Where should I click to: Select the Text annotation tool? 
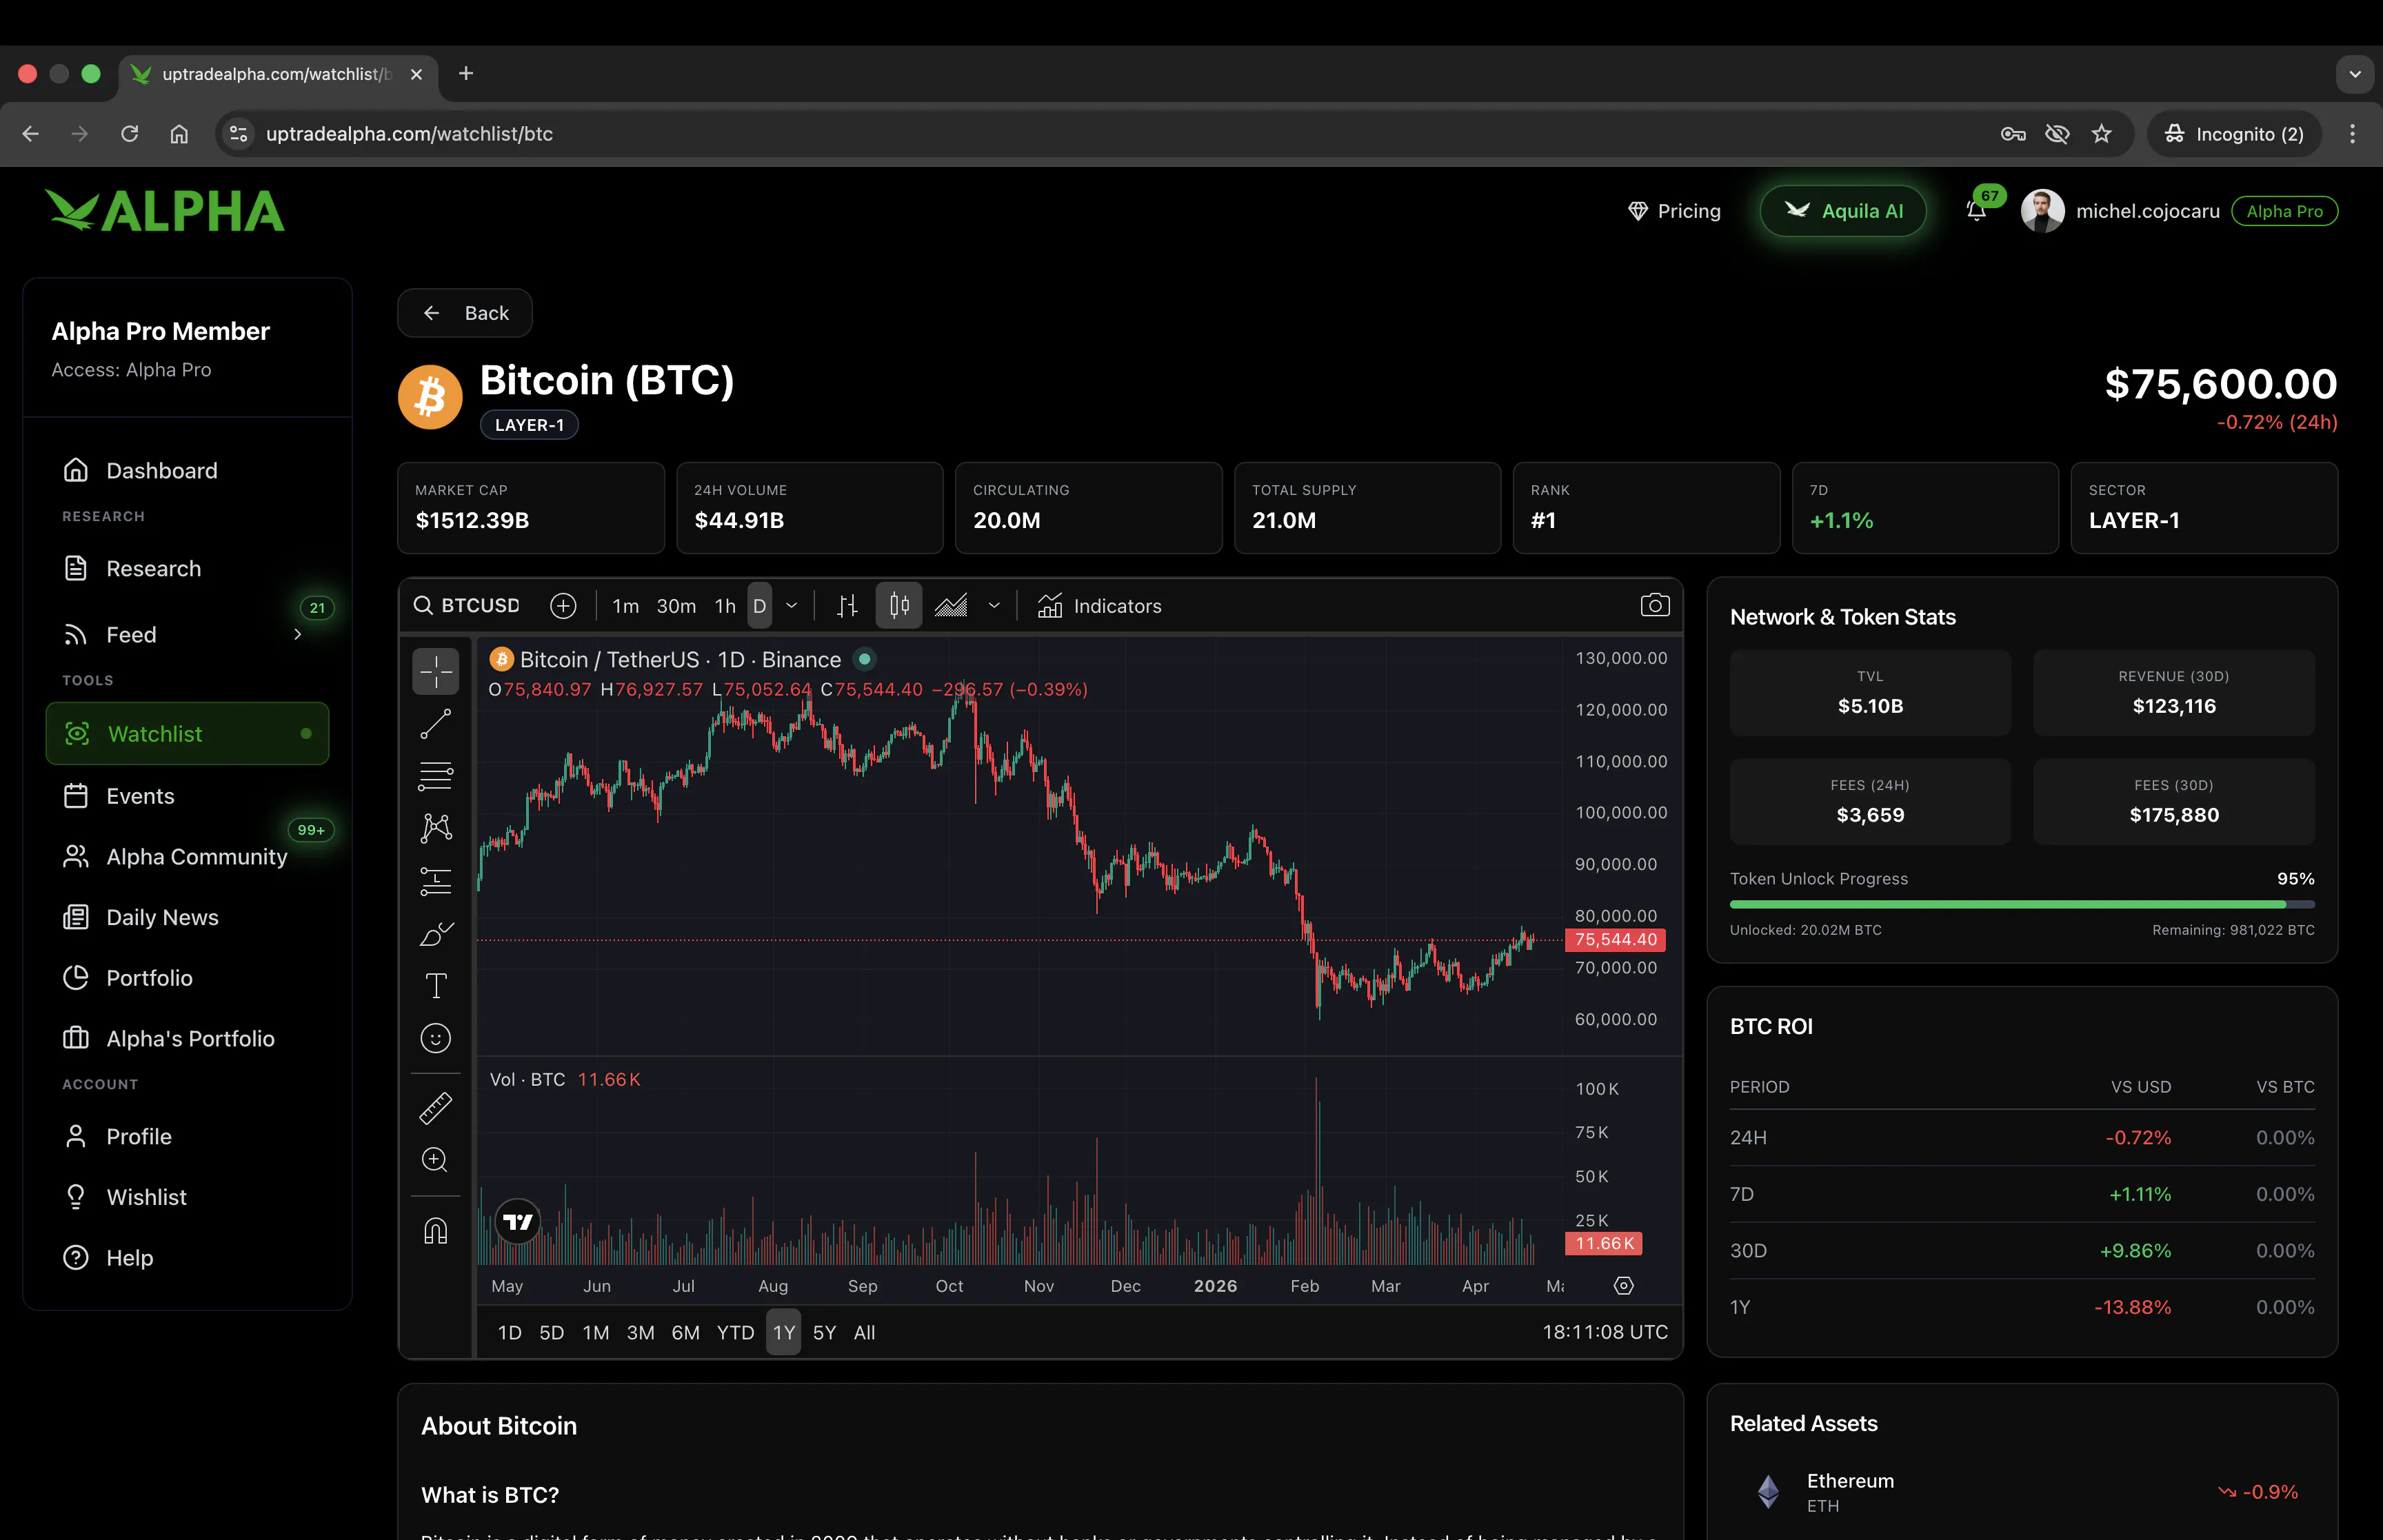[435, 986]
